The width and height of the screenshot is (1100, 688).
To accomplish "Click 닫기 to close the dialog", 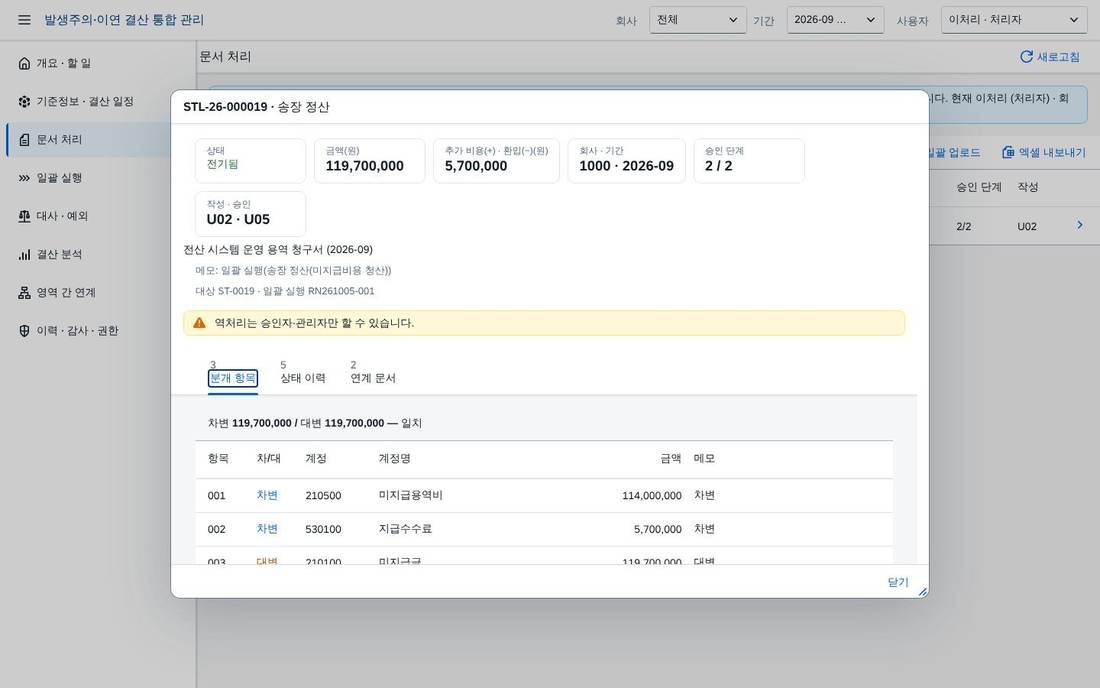I will tap(898, 582).
